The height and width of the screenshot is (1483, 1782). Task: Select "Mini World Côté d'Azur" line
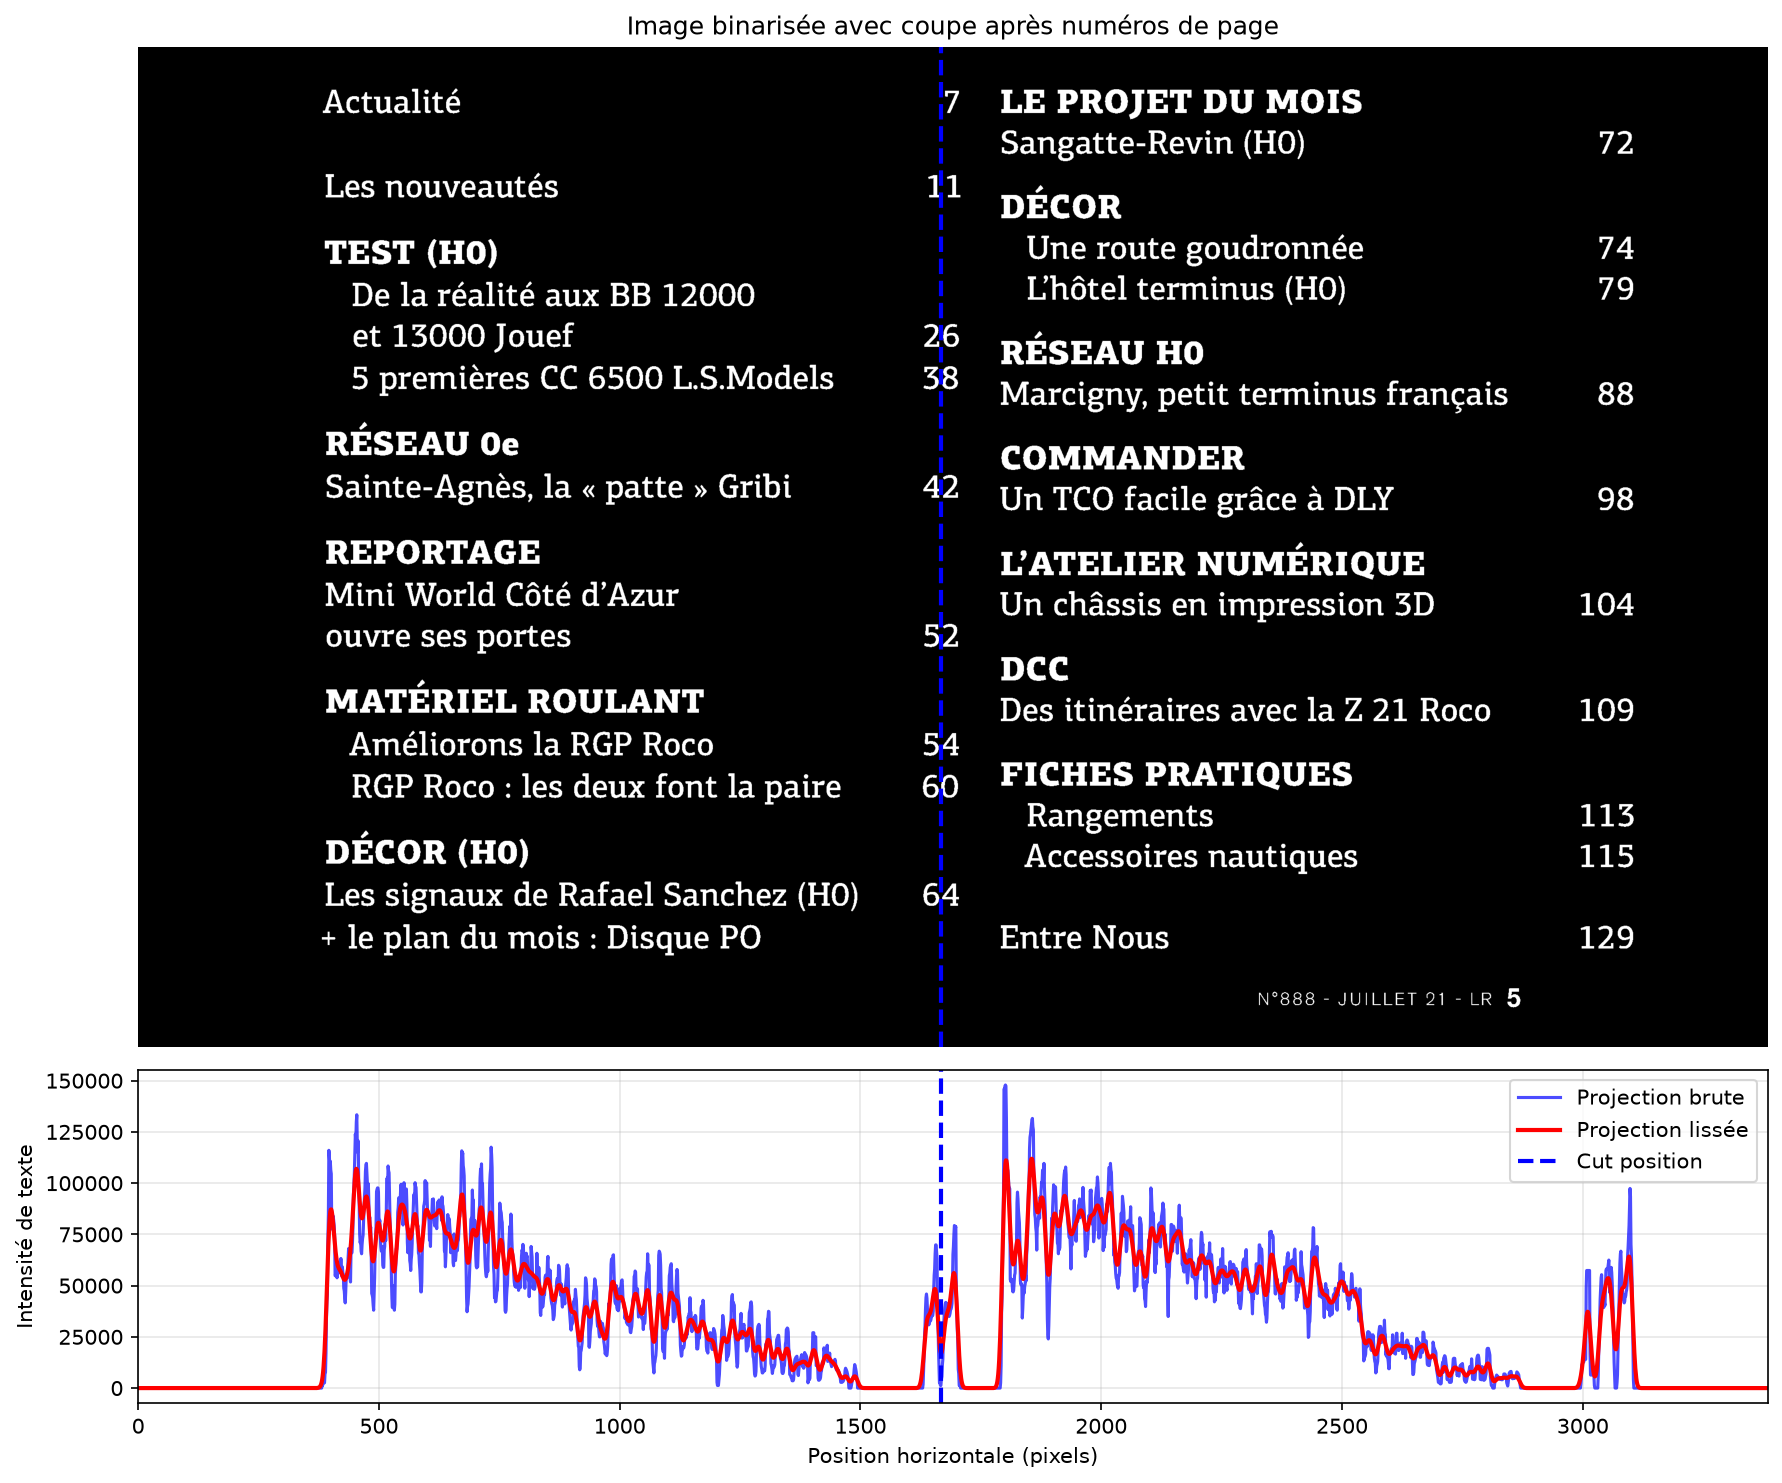coord(501,595)
